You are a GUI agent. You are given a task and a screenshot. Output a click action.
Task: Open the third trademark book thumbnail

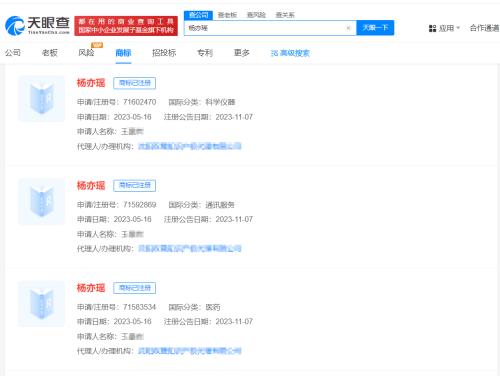click(41, 304)
